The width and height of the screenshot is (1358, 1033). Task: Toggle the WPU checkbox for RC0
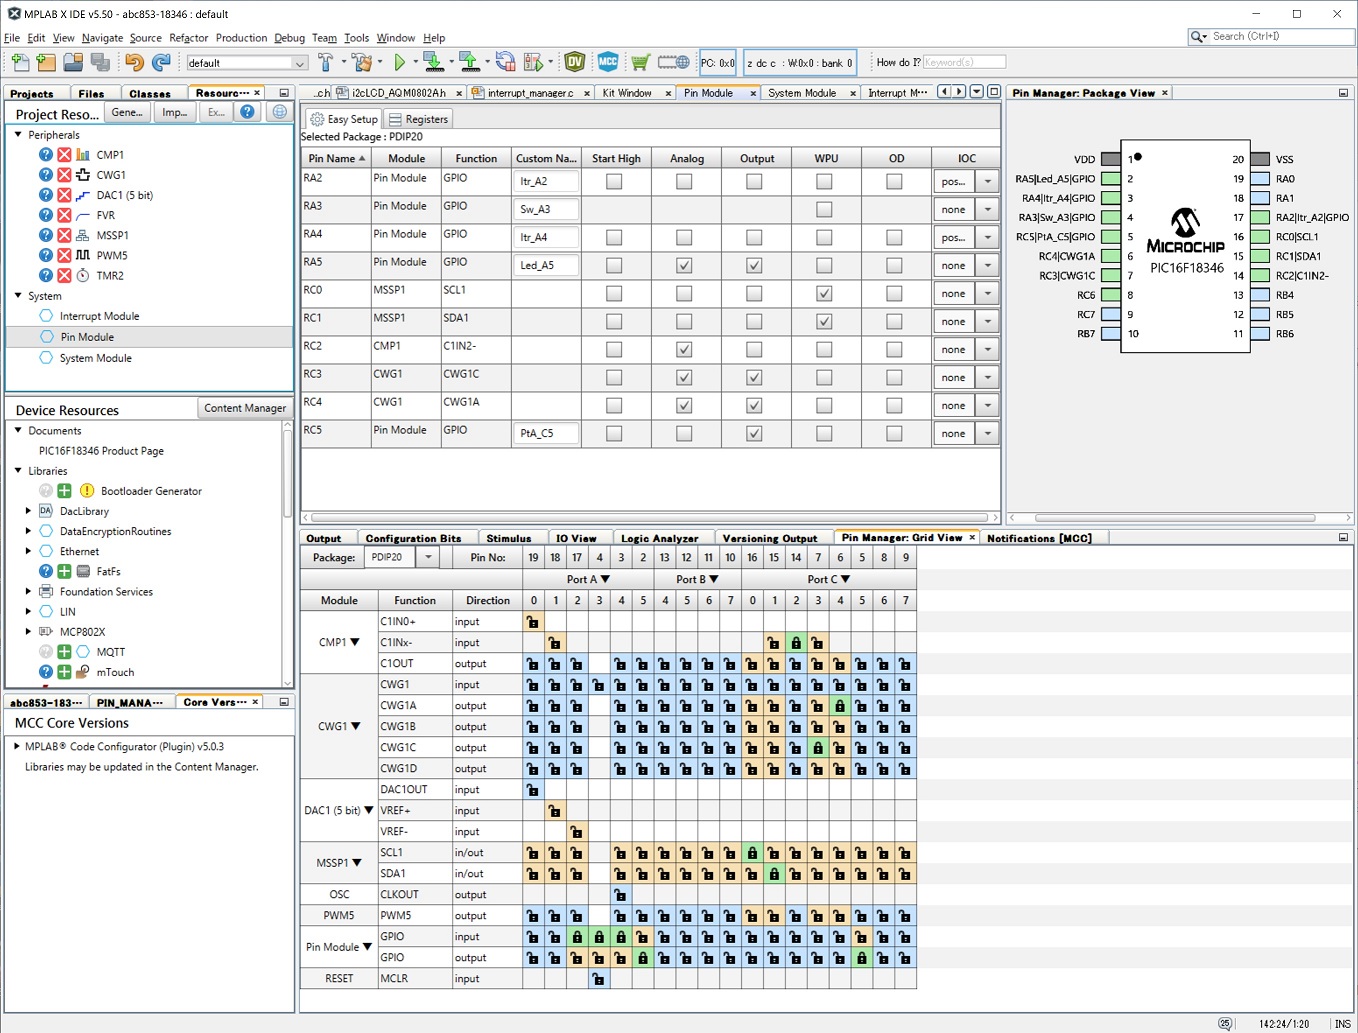(x=824, y=294)
